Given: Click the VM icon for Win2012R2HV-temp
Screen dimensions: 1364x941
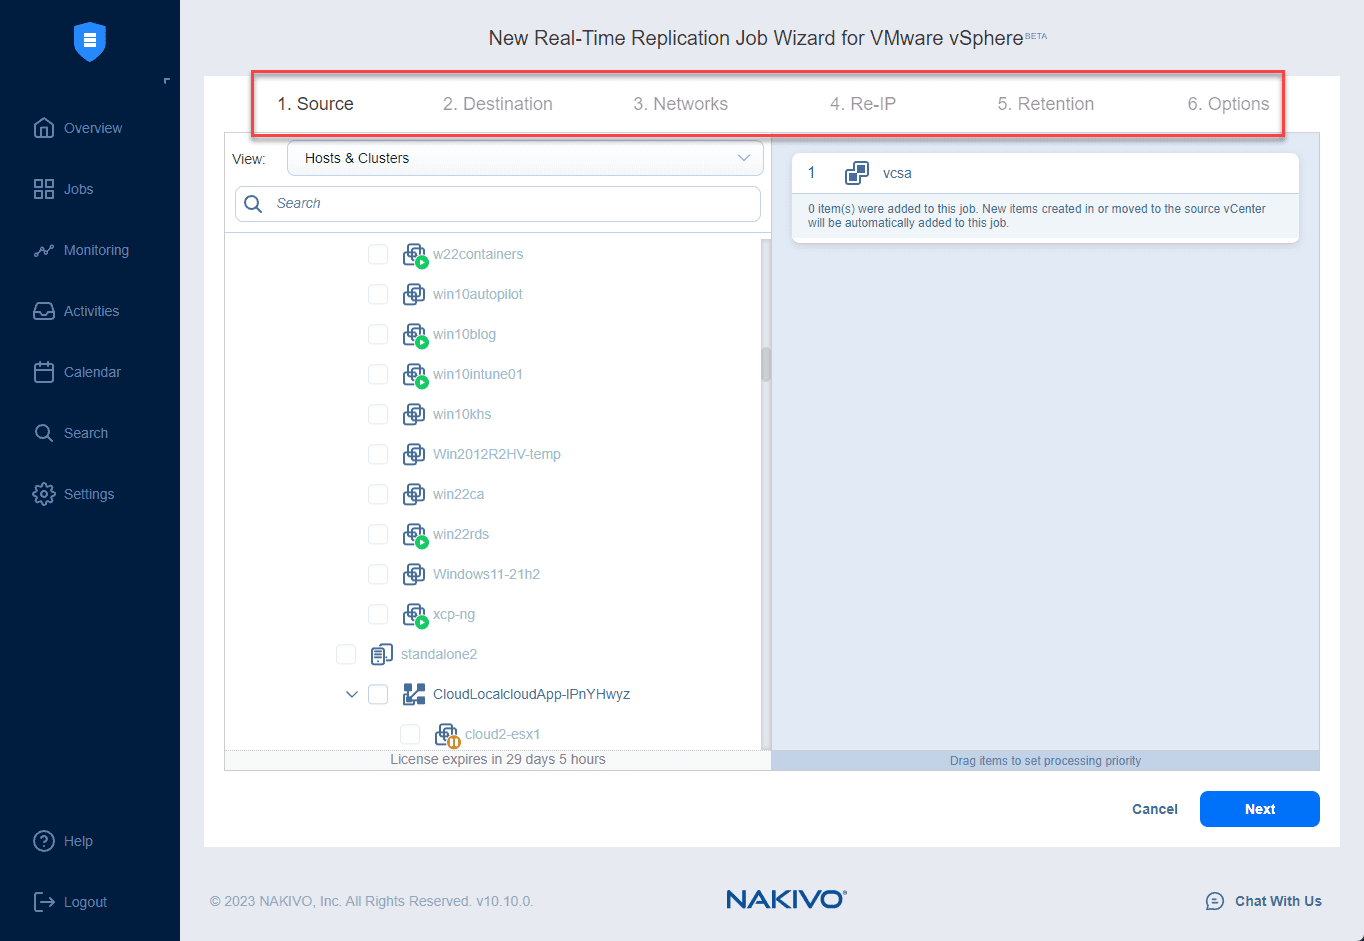Looking at the screenshot, I should [414, 454].
